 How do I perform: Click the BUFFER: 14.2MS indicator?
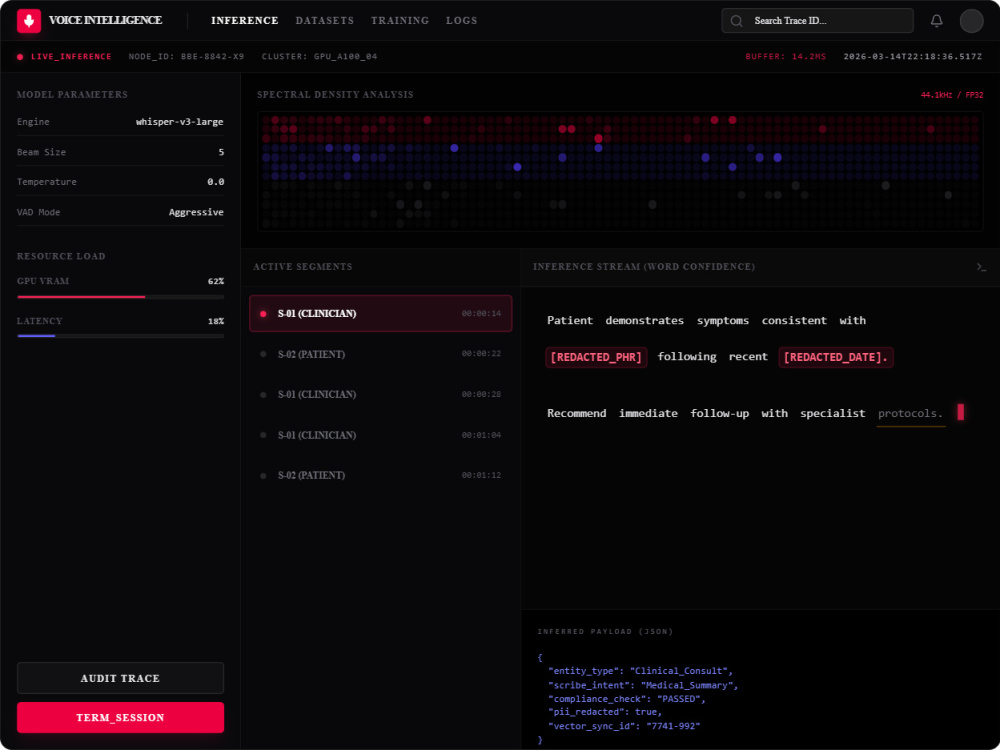pos(786,57)
